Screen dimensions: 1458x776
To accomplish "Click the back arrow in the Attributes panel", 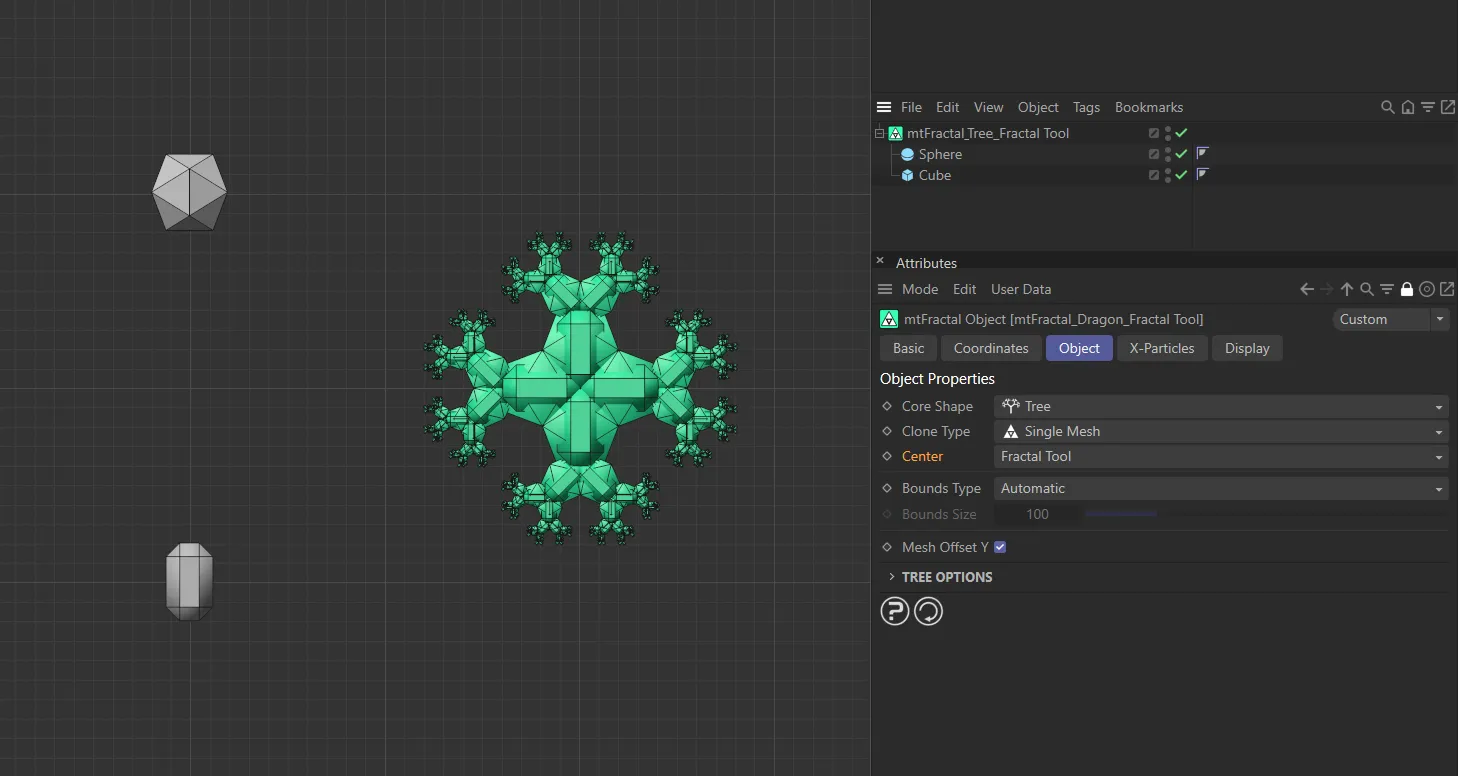I will (1306, 289).
